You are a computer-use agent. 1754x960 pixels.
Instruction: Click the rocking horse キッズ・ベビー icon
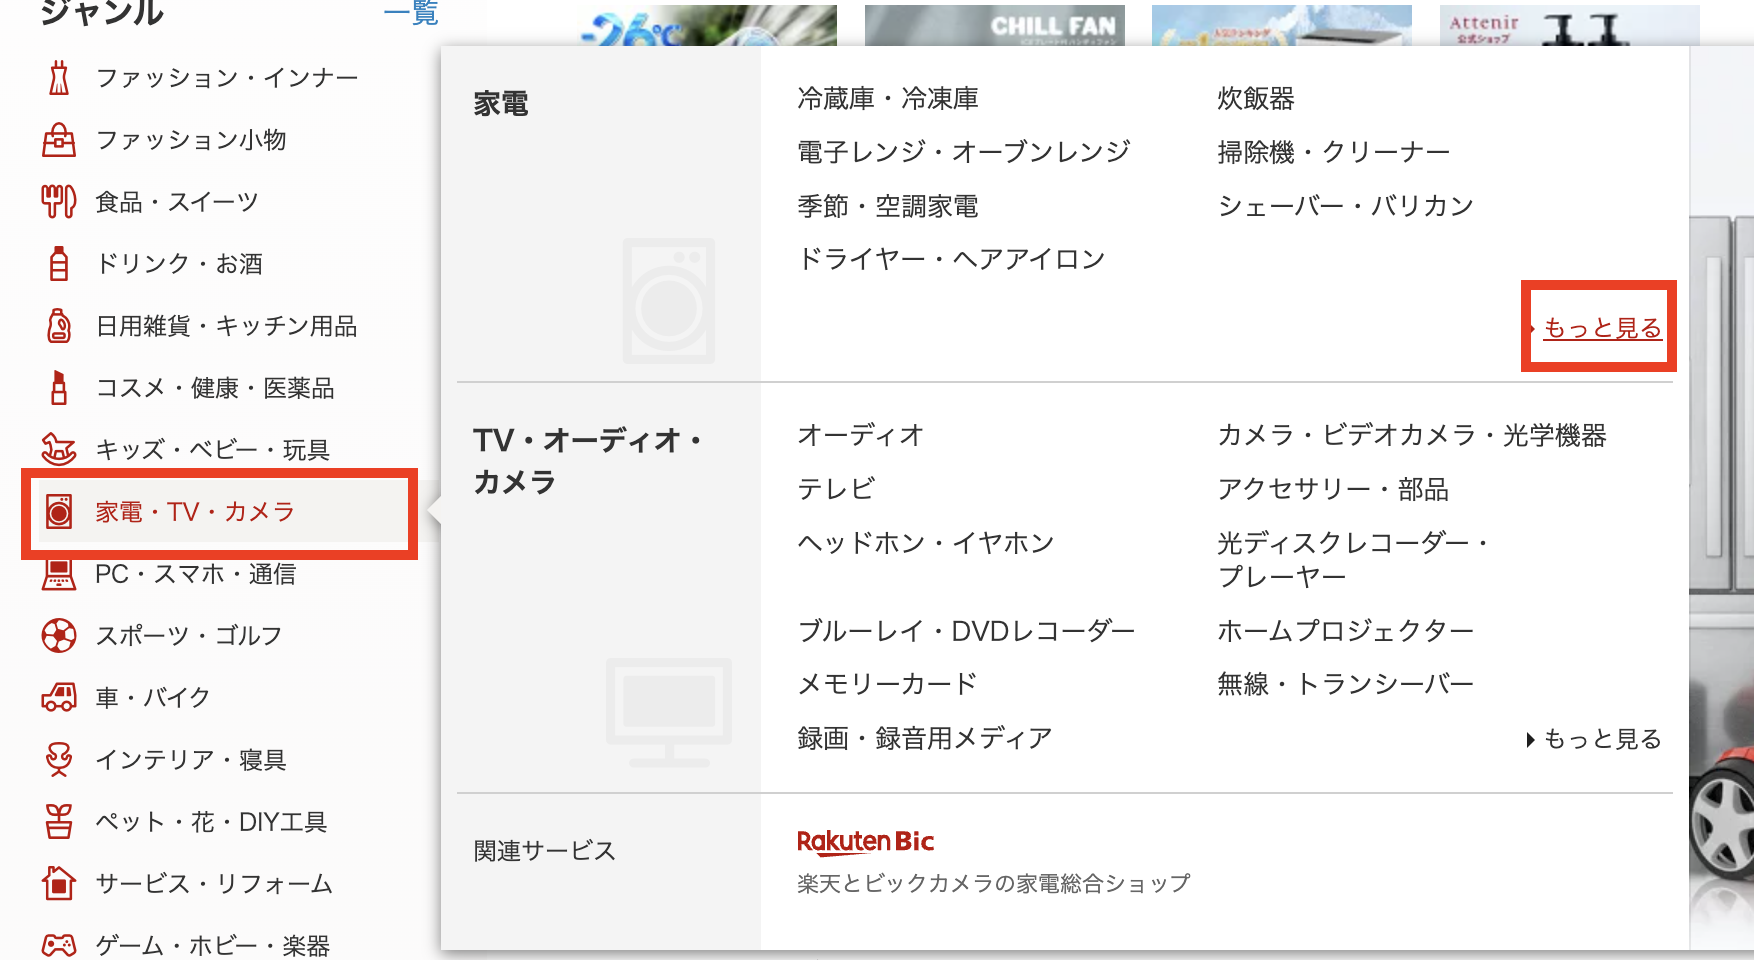tap(59, 450)
